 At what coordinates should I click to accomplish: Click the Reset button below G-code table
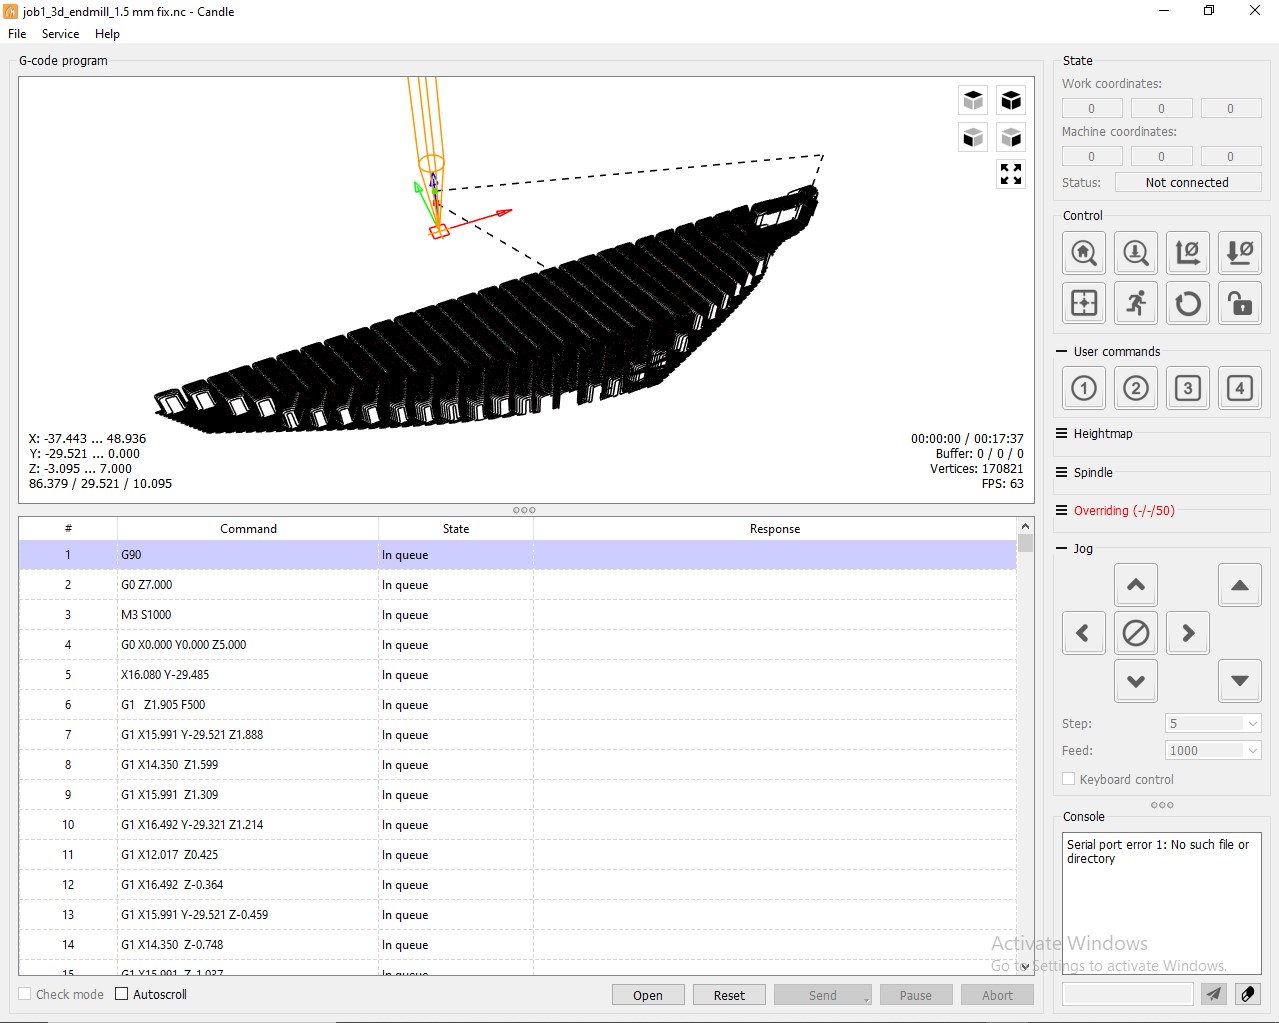pos(729,995)
